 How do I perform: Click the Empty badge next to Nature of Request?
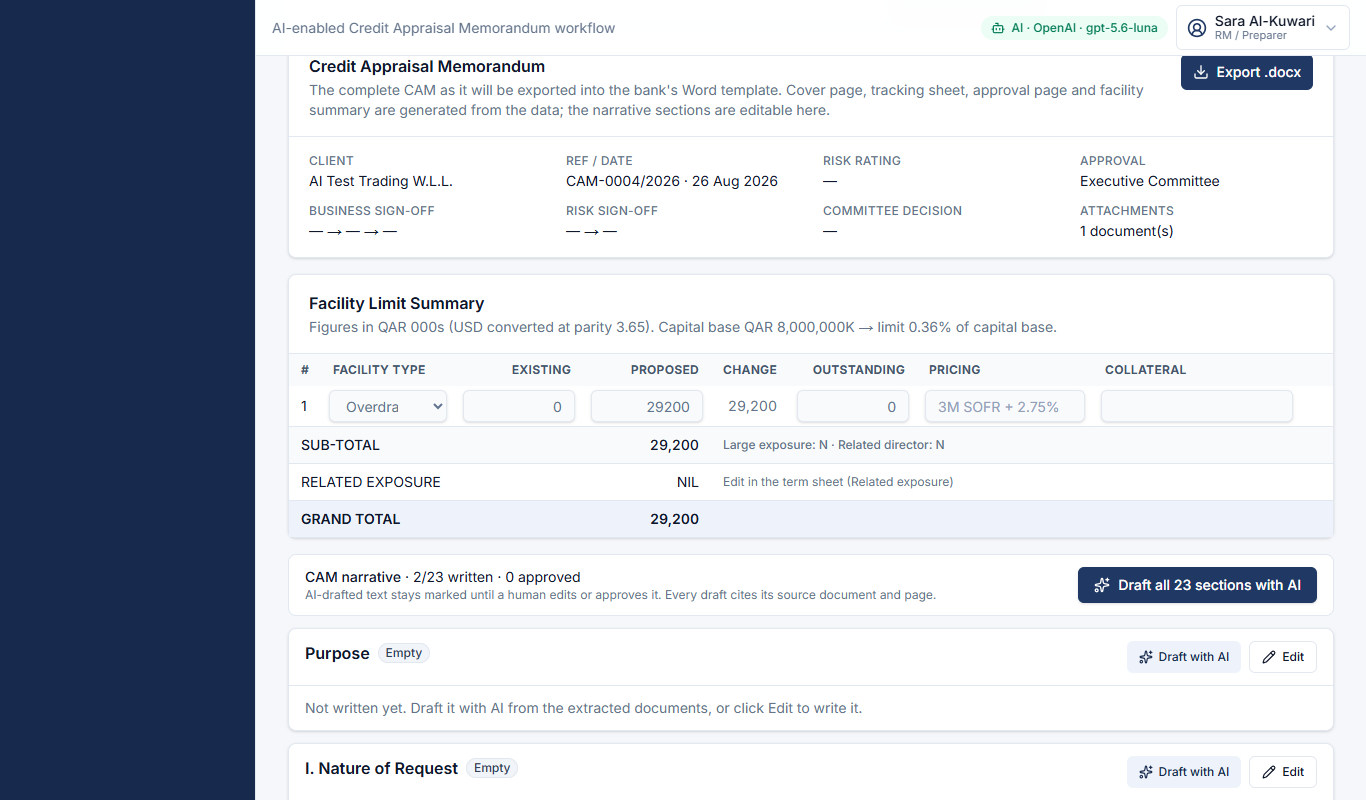click(x=492, y=768)
